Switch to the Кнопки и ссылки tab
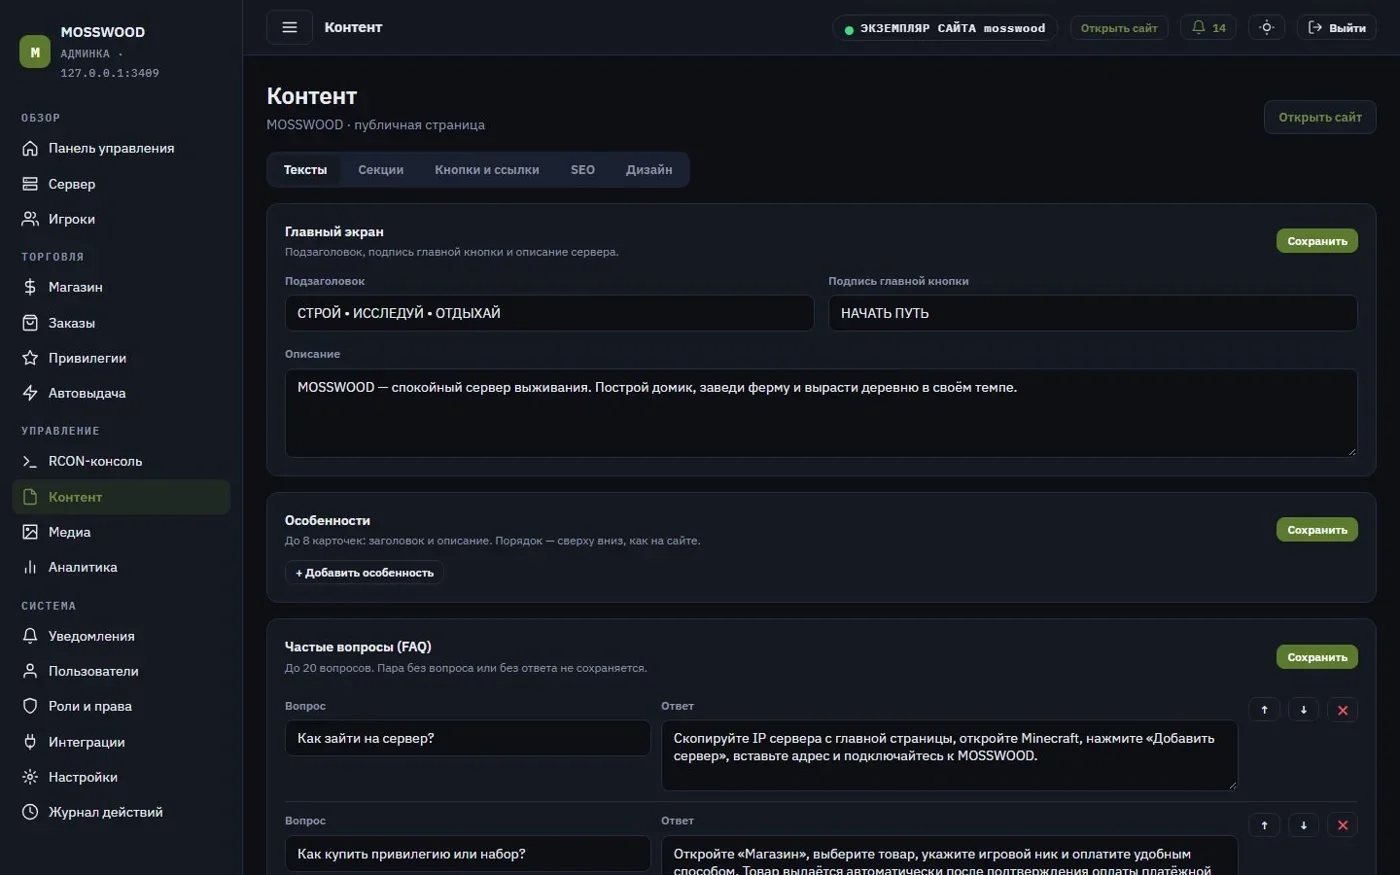 (487, 170)
